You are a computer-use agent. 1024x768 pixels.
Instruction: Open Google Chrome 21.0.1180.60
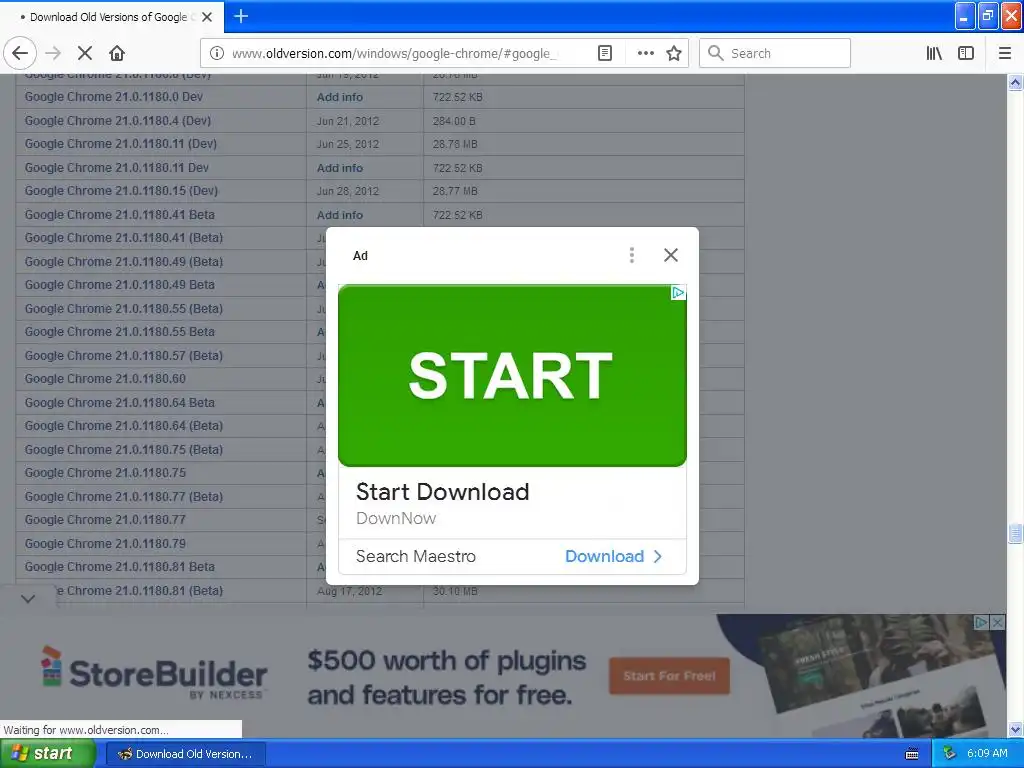click(105, 379)
